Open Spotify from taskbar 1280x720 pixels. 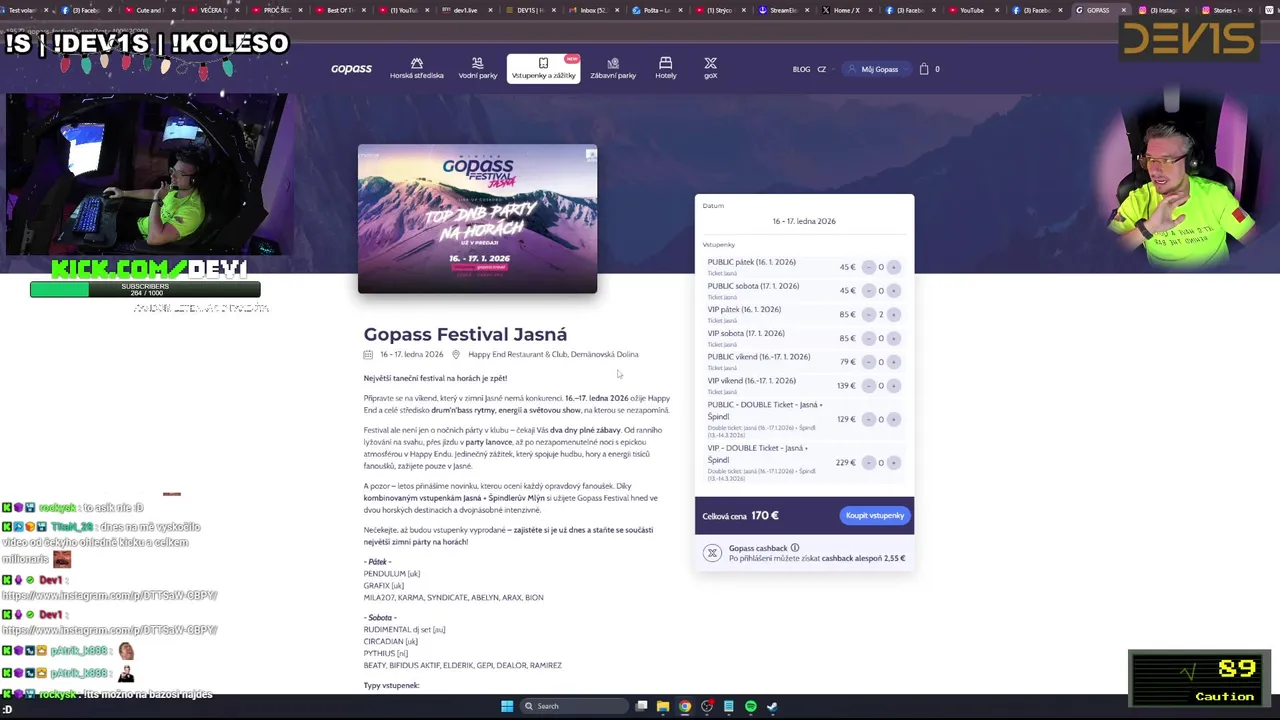[x=751, y=706]
